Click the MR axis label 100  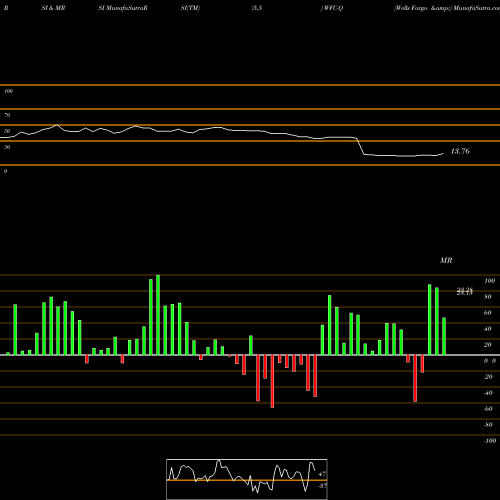point(489,281)
